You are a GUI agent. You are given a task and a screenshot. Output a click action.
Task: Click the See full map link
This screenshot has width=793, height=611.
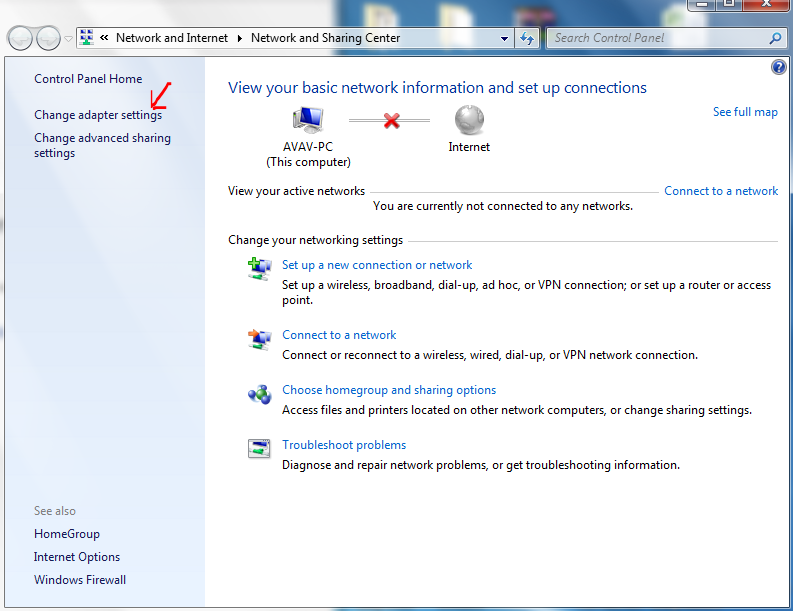click(x=745, y=112)
